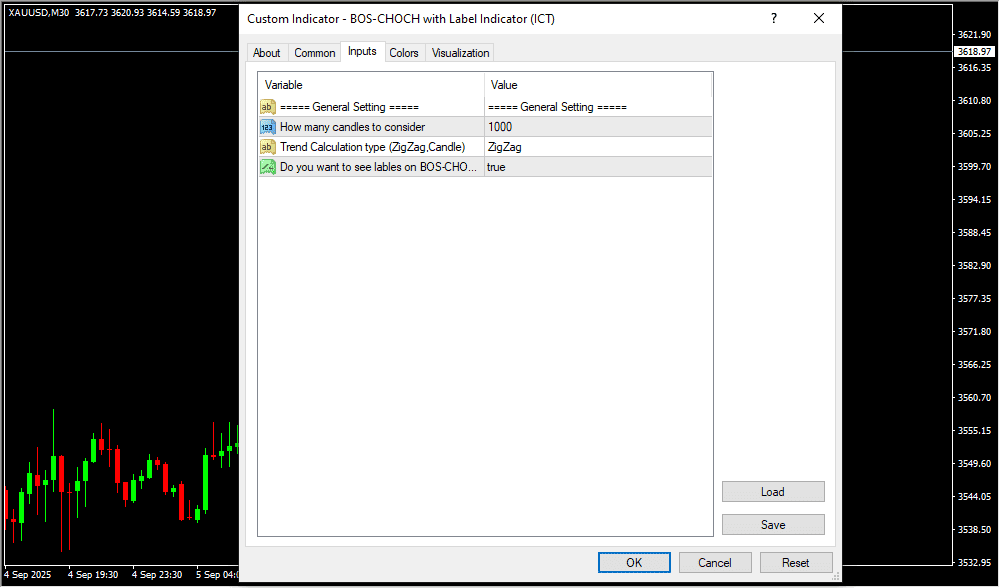This screenshot has height=588, width=1000.
Task: Click the 1000 candles value field
Action: [x=598, y=127]
